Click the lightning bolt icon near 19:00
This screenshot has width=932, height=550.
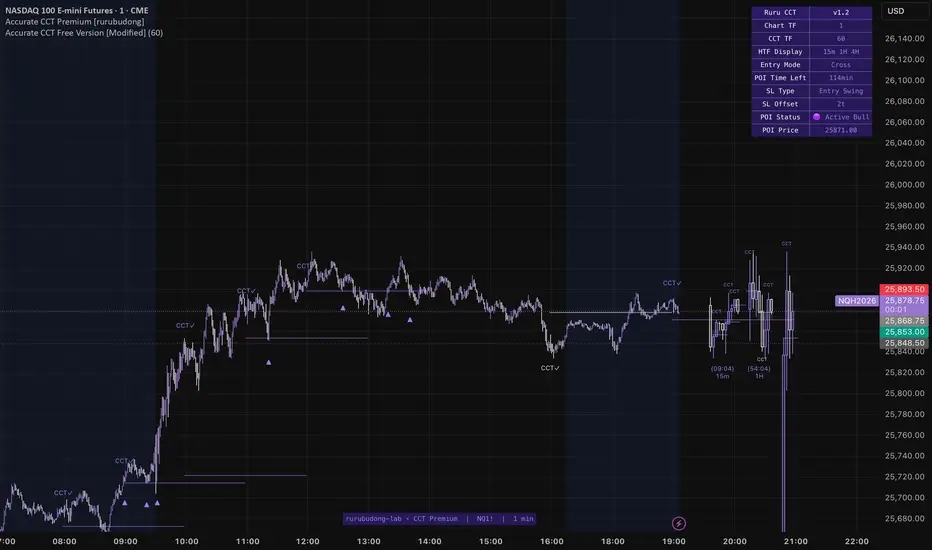pos(678,523)
